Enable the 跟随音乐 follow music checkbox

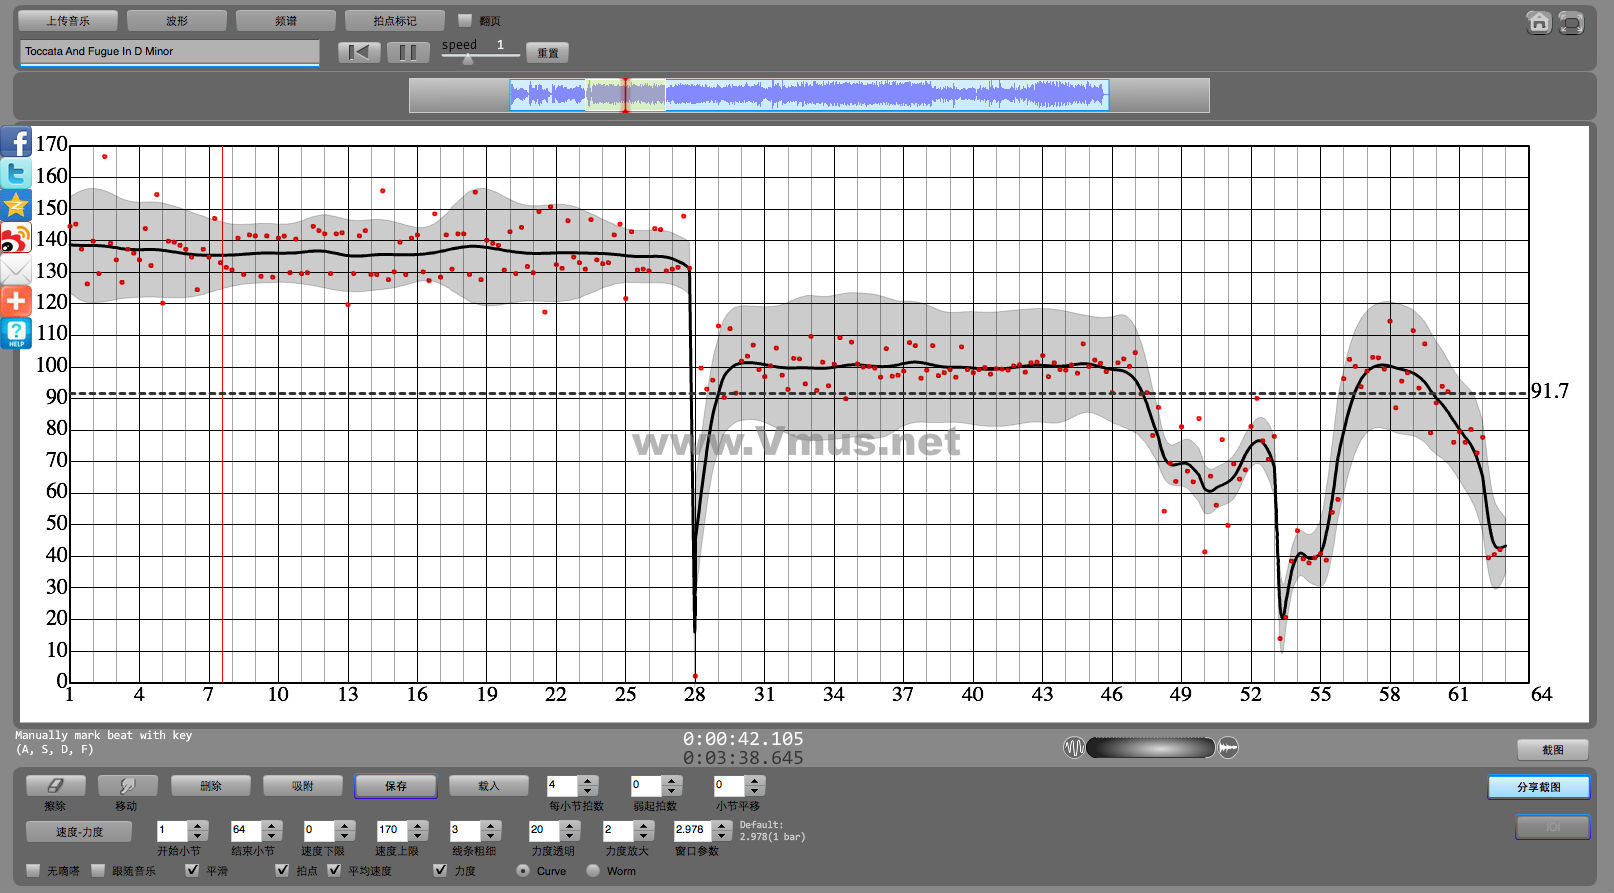pos(98,870)
